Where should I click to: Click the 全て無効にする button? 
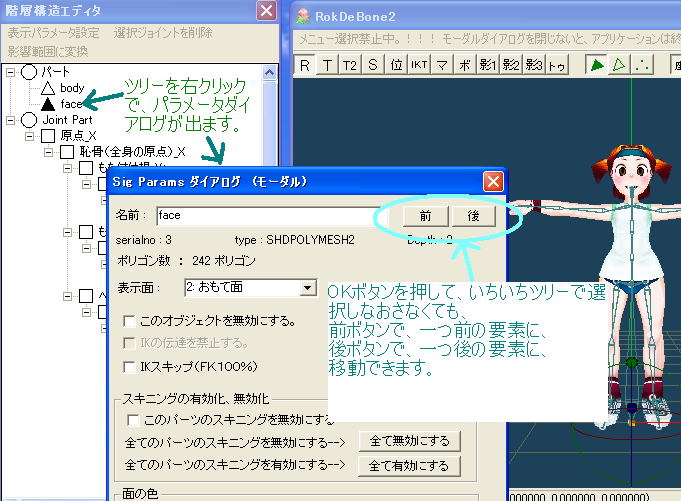click(x=409, y=441)
